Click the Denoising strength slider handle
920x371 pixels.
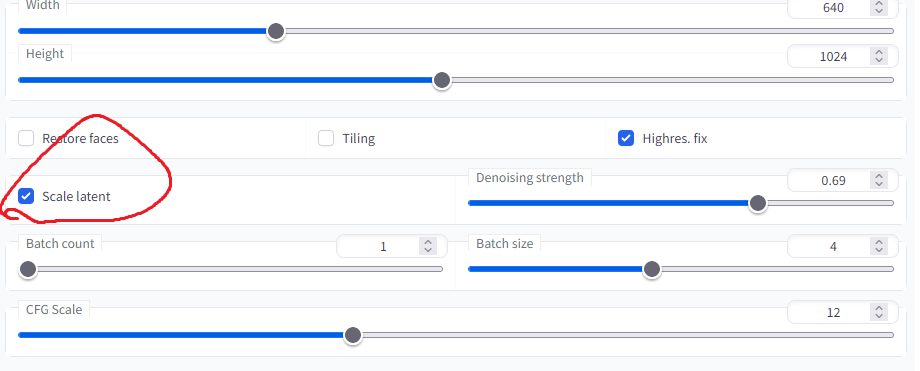click(x=758, y=203)
